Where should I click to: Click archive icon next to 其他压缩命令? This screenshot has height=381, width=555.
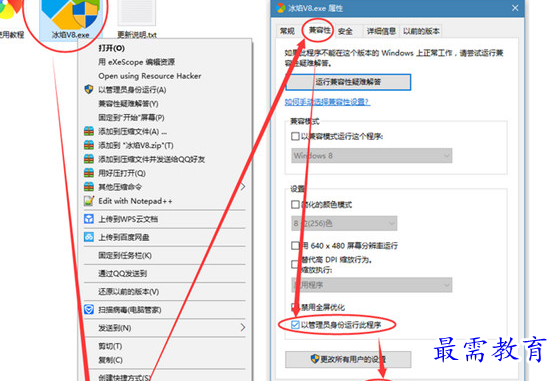[x=89, y=187]
